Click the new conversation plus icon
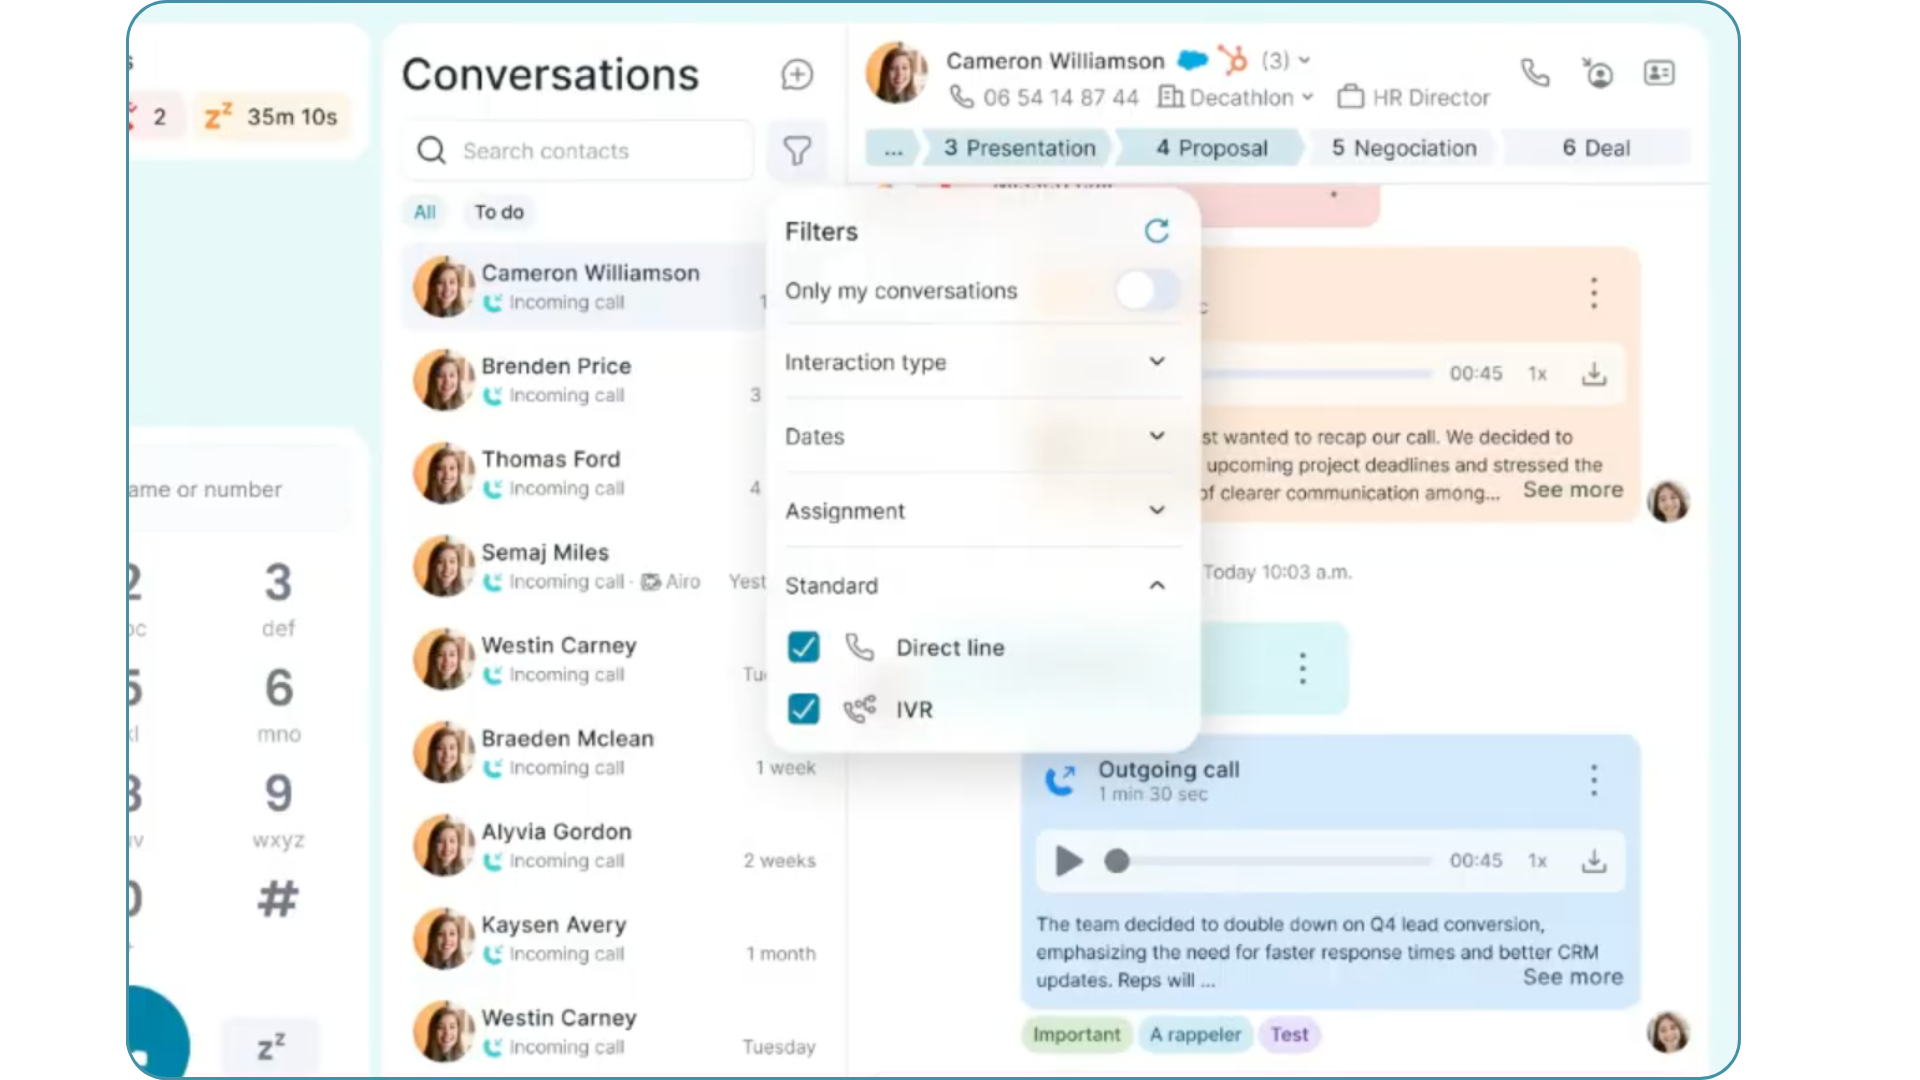 797,75
